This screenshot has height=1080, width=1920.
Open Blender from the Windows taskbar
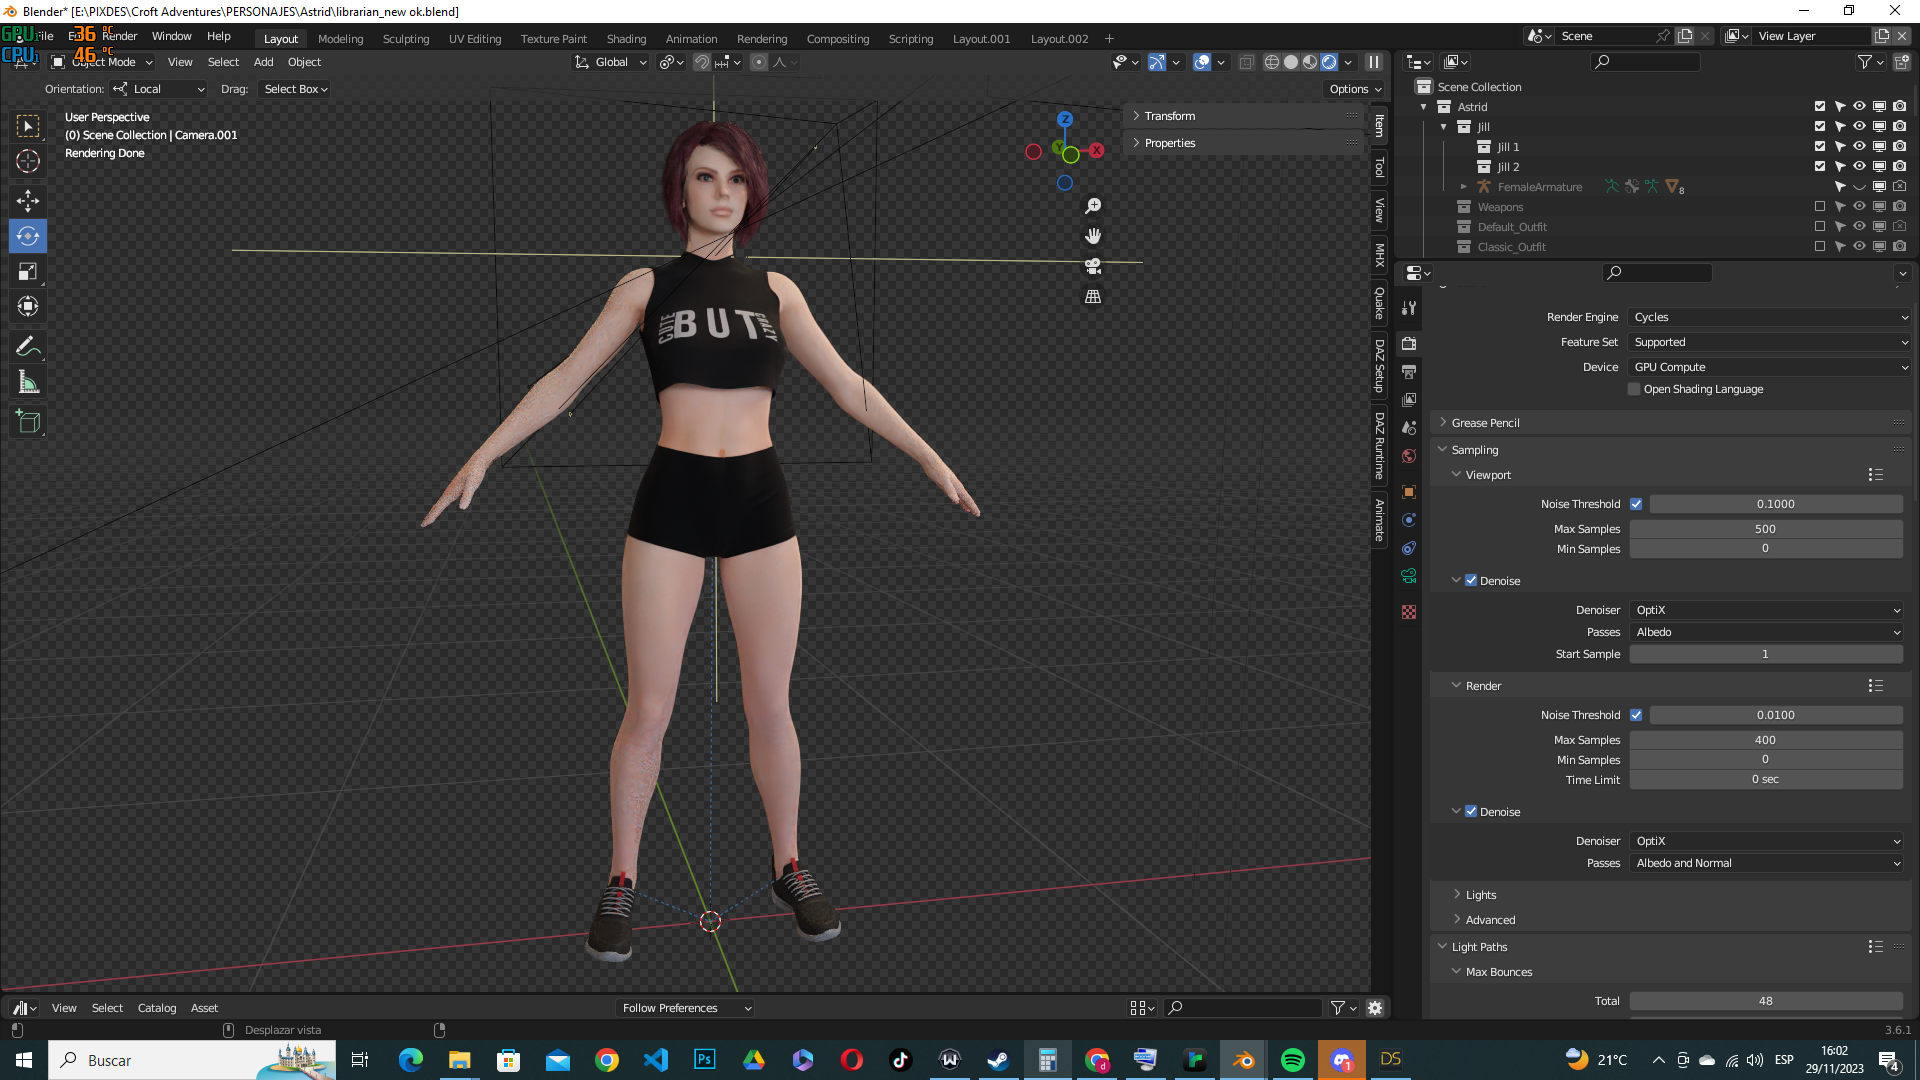click(x=1244, y=1060)
